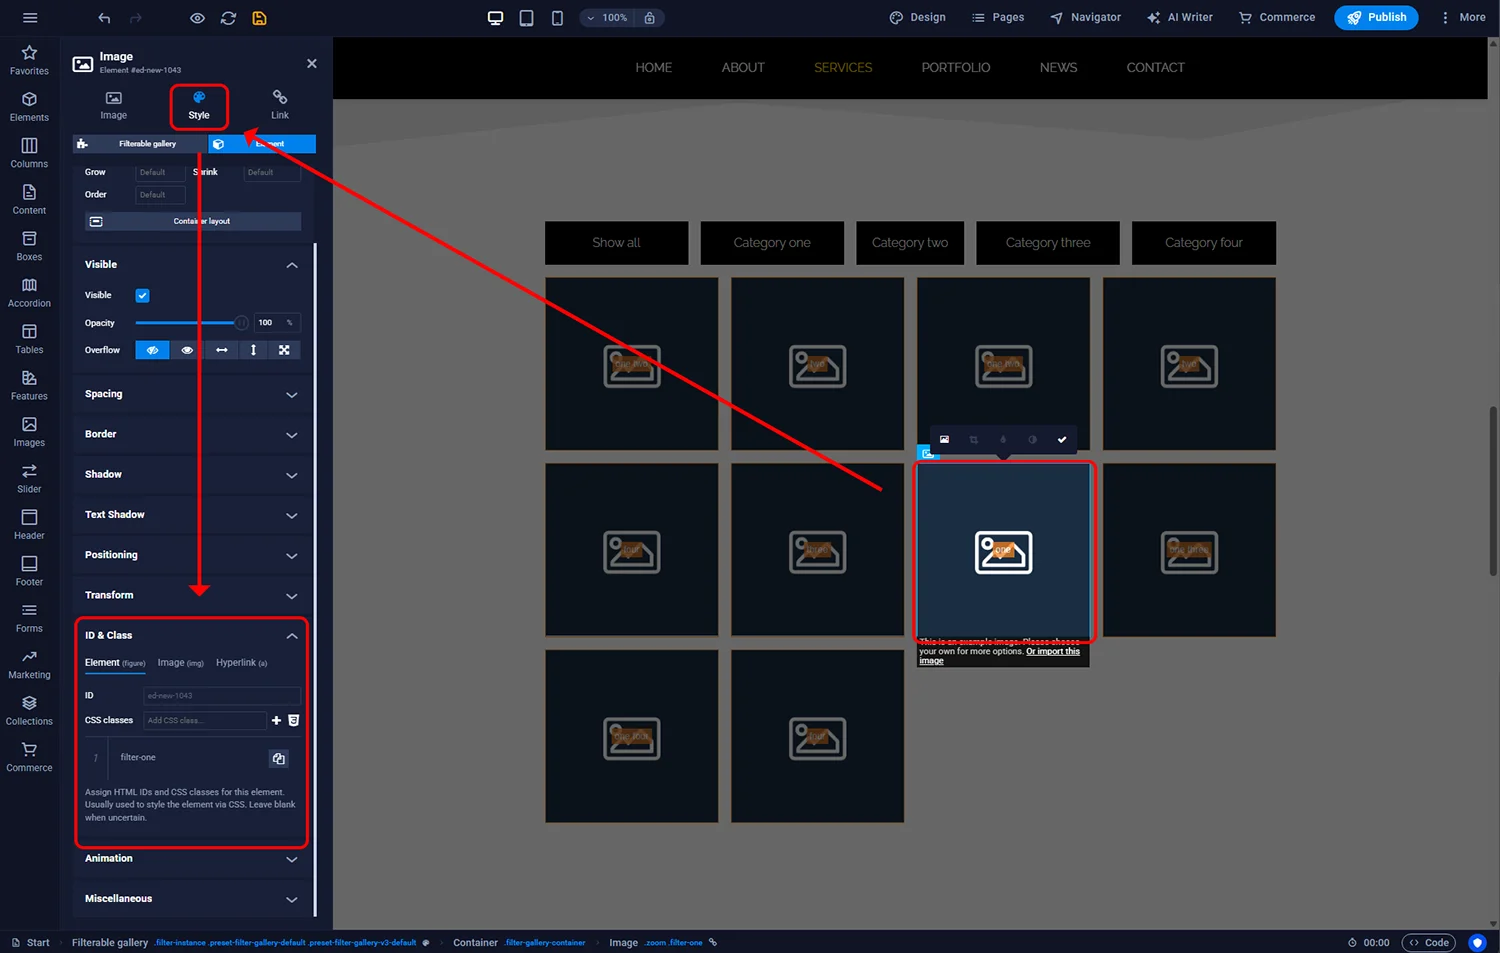This screenshot has height=953, width=1500.
Task: Collapse the ID & Class section
Action: coord(291,635)
